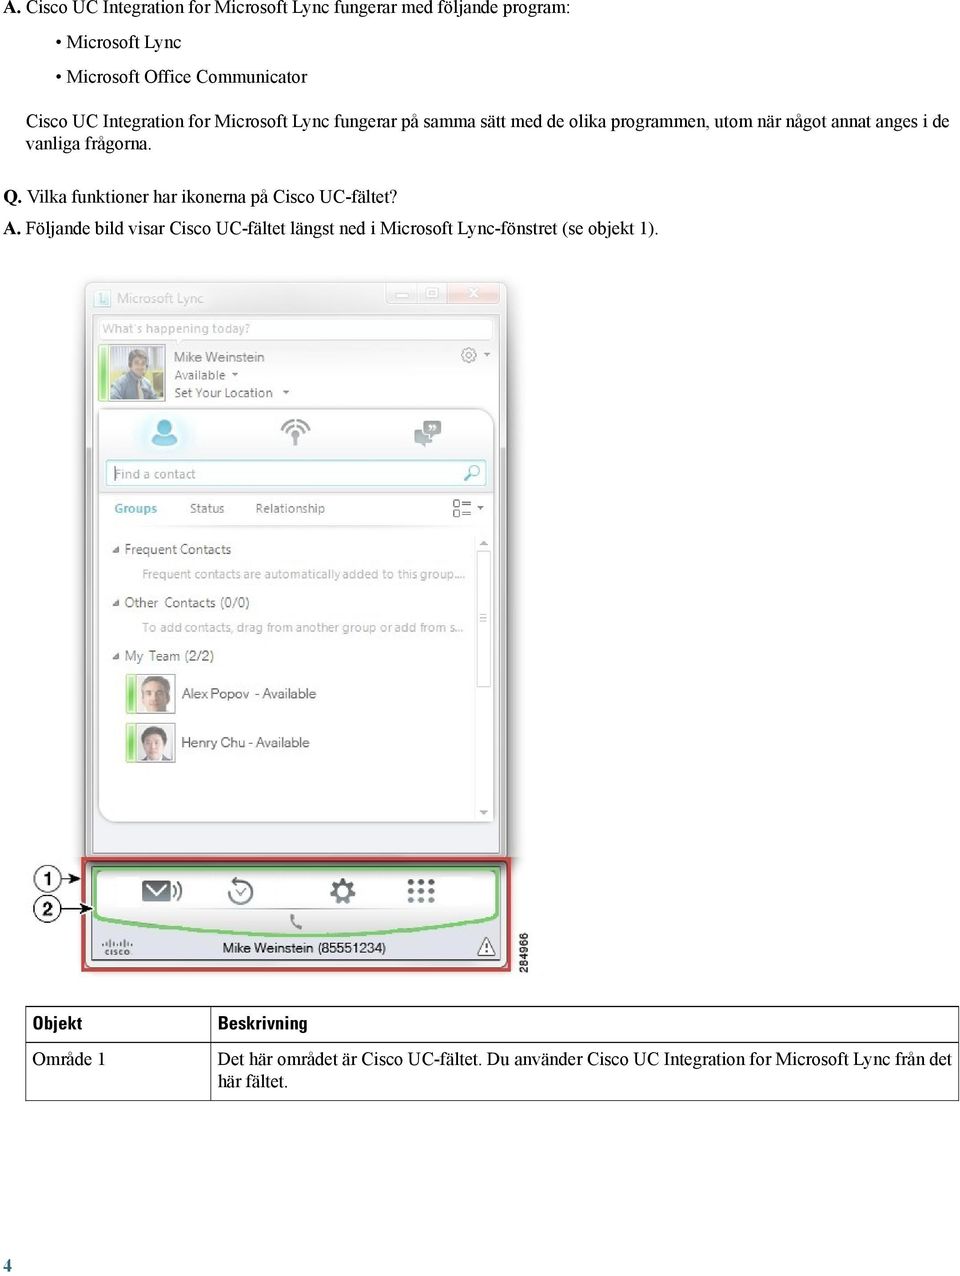This screenshot has width=960, height=1276.
Task: Click the page number 4
Action: 8,1265
